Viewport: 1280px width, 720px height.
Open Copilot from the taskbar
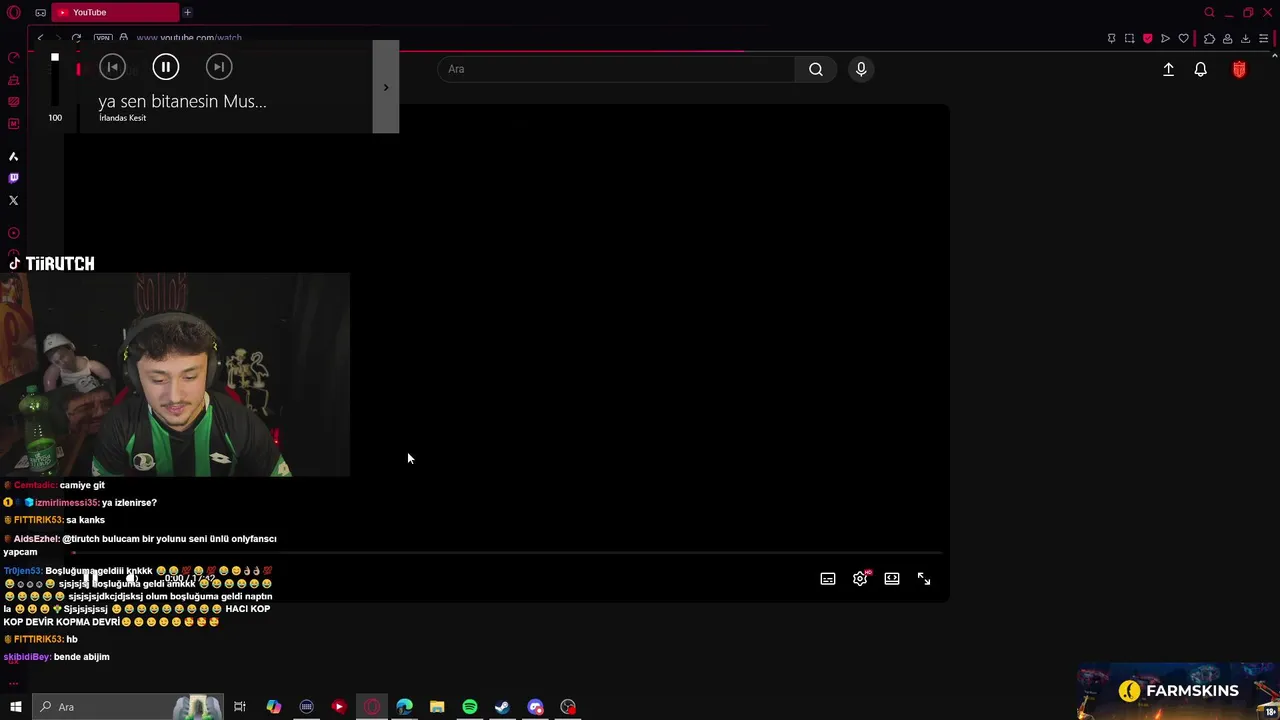pos(273,707)
